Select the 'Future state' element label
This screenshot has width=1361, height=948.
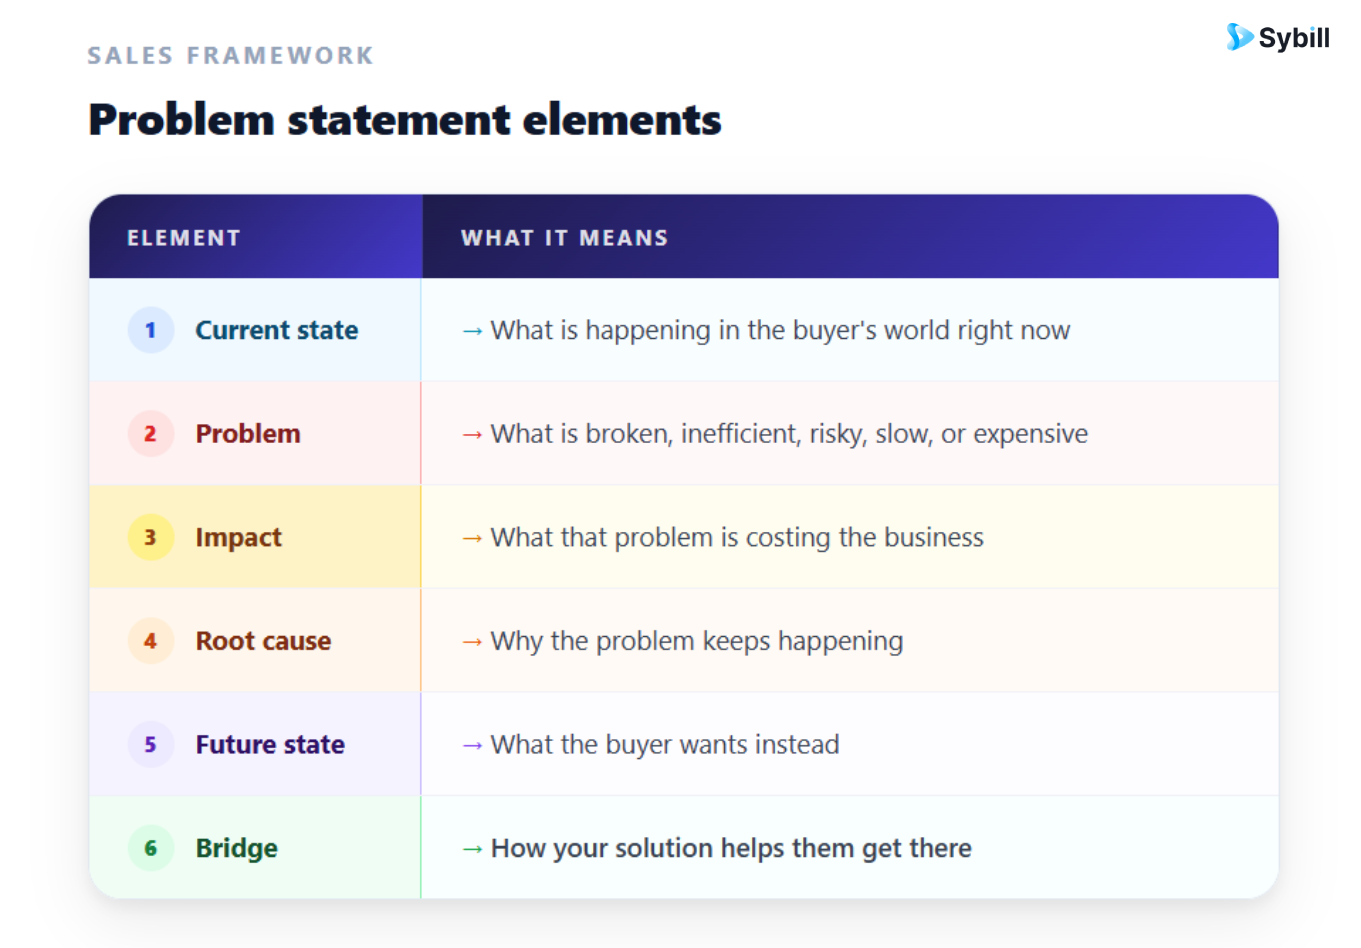tap(270, 744)
